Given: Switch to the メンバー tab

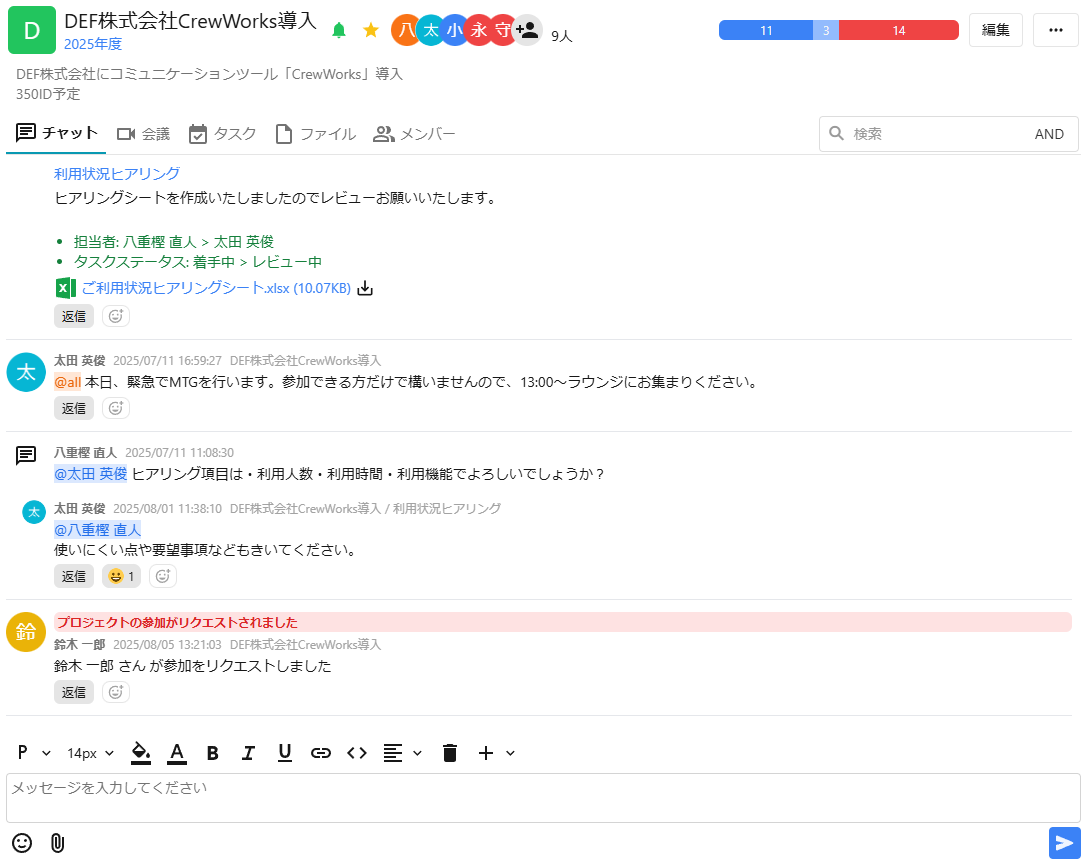Looking at the screenshot, I should pos(414,134).
